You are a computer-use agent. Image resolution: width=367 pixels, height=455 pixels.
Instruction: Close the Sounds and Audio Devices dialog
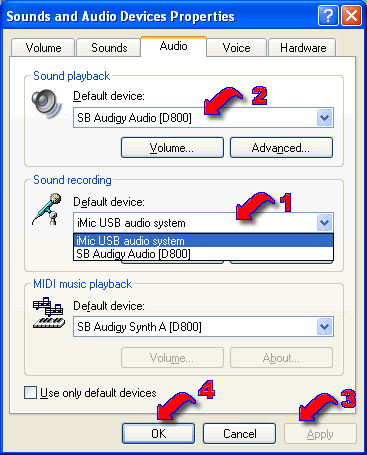[x=351, y=15]
